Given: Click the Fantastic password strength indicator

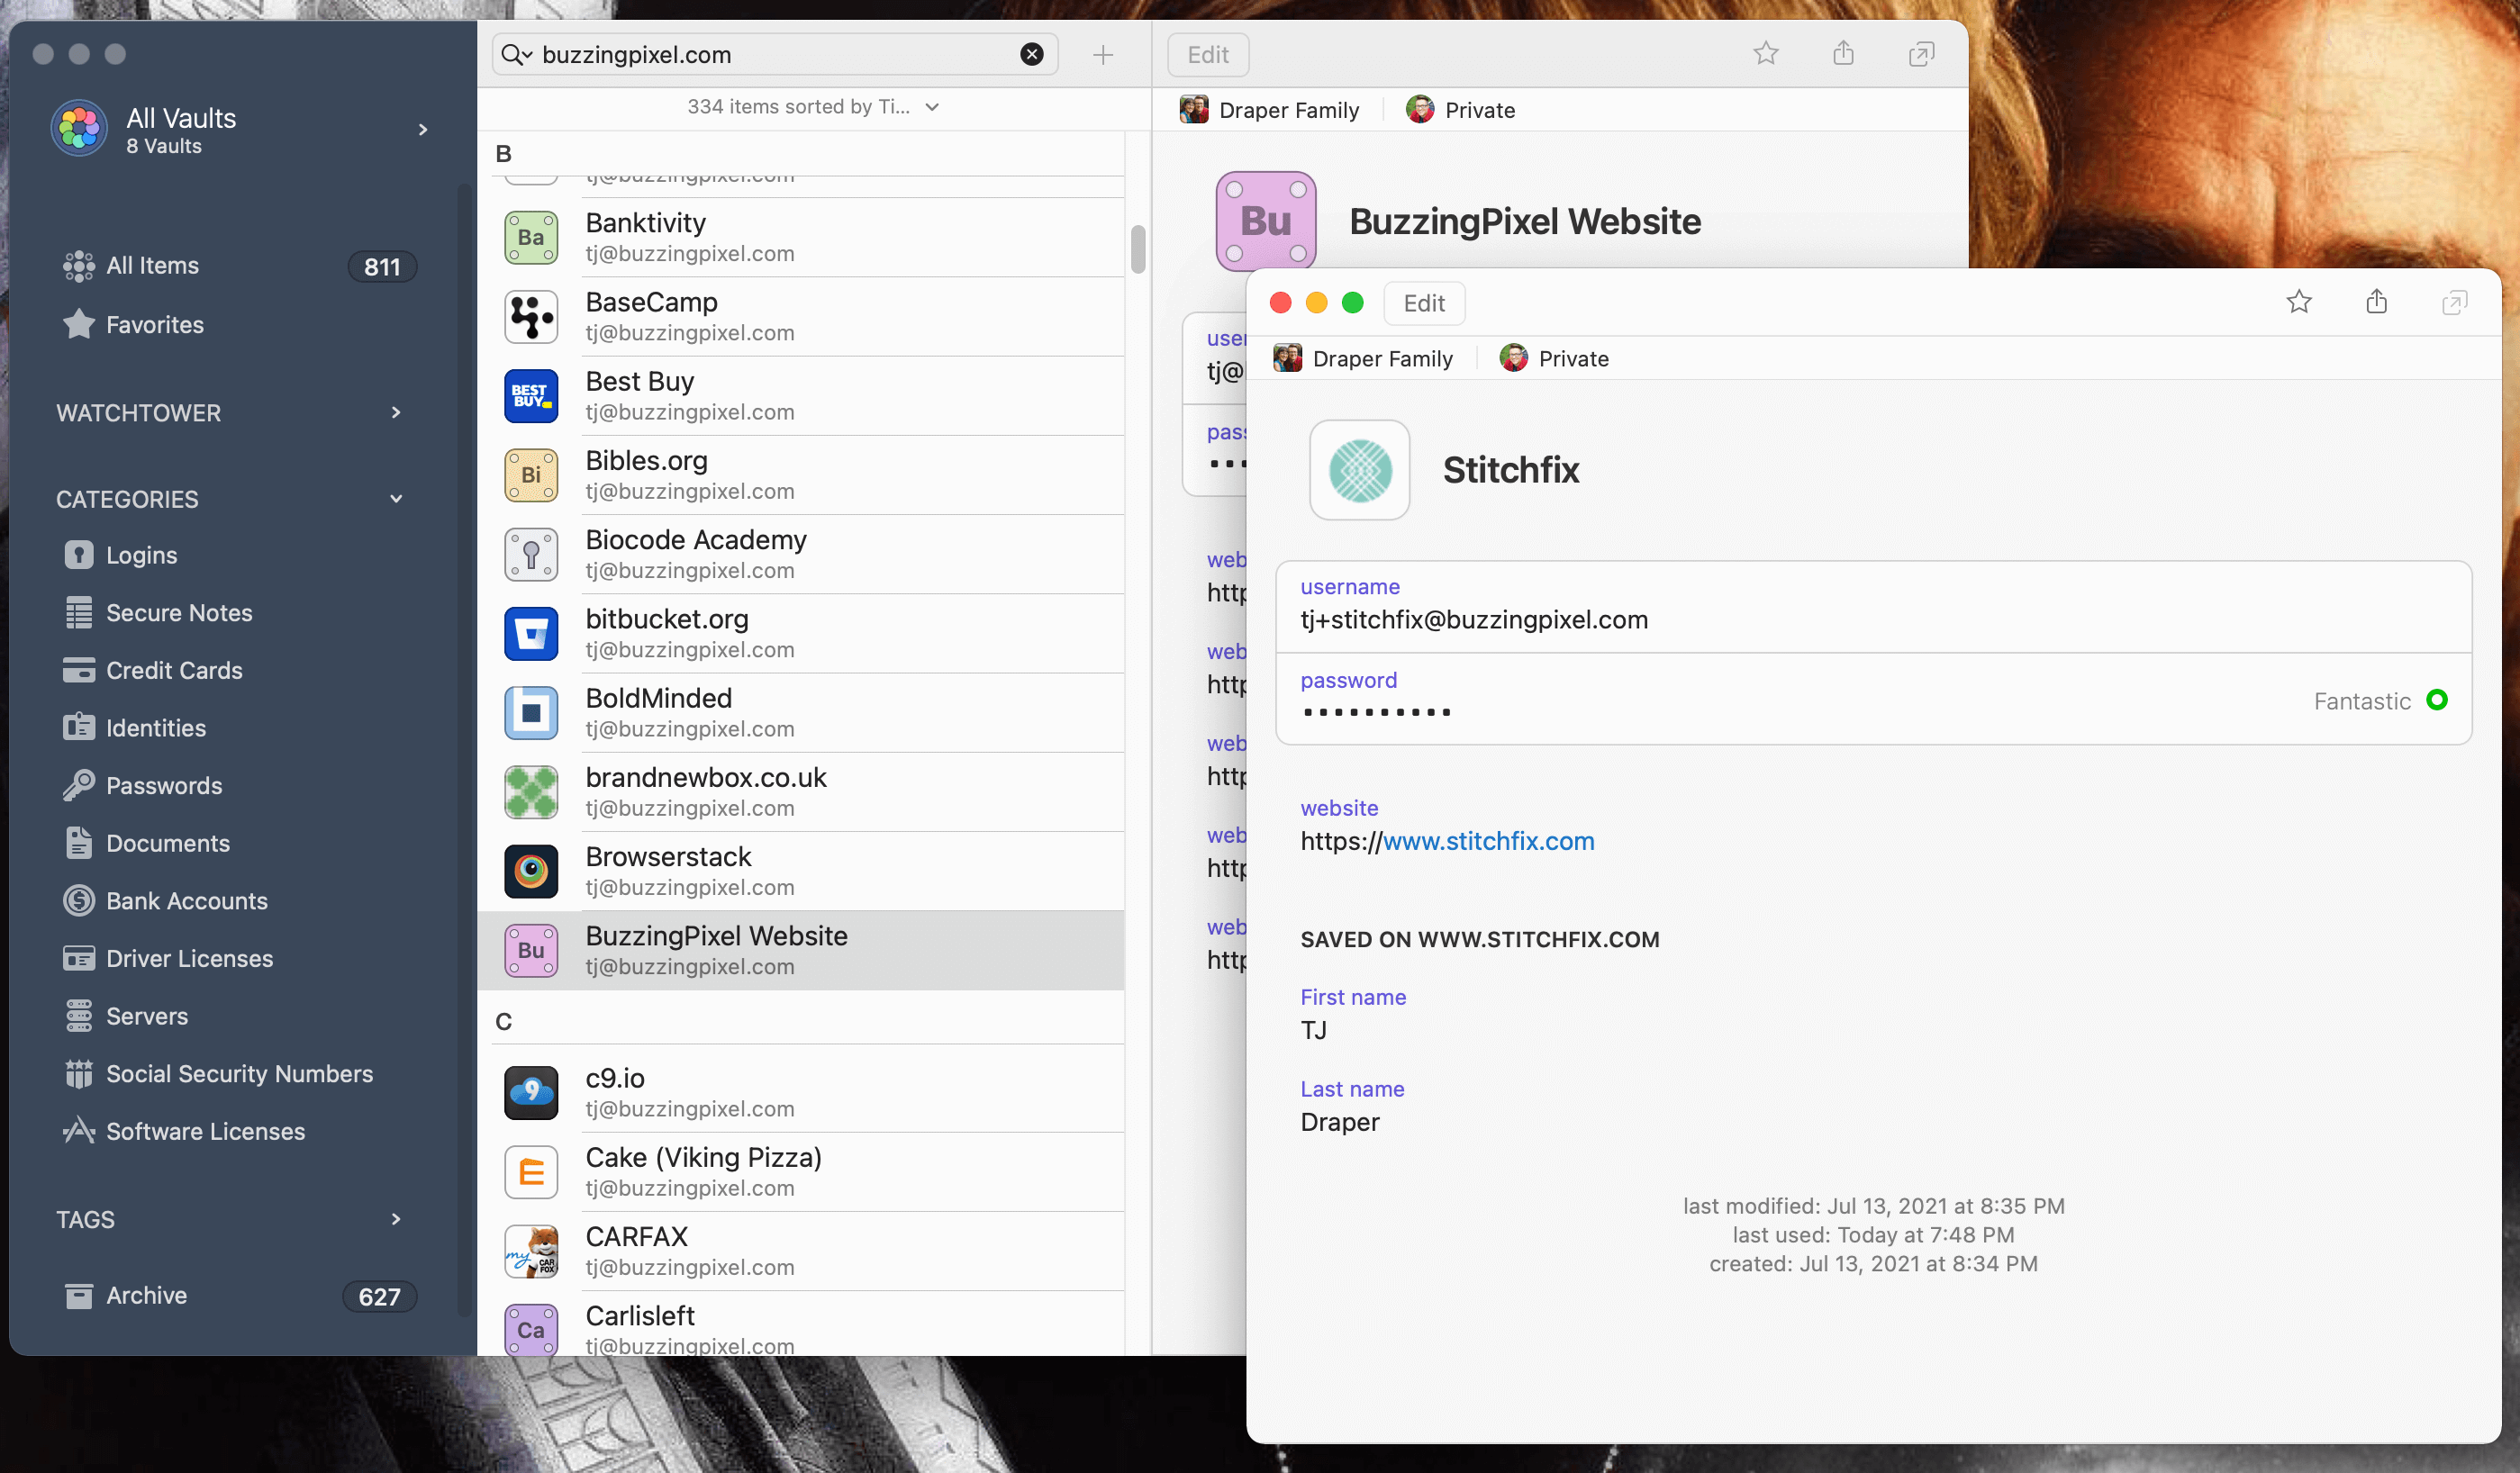Looking at the screenshot, I should click(2380, 701).
